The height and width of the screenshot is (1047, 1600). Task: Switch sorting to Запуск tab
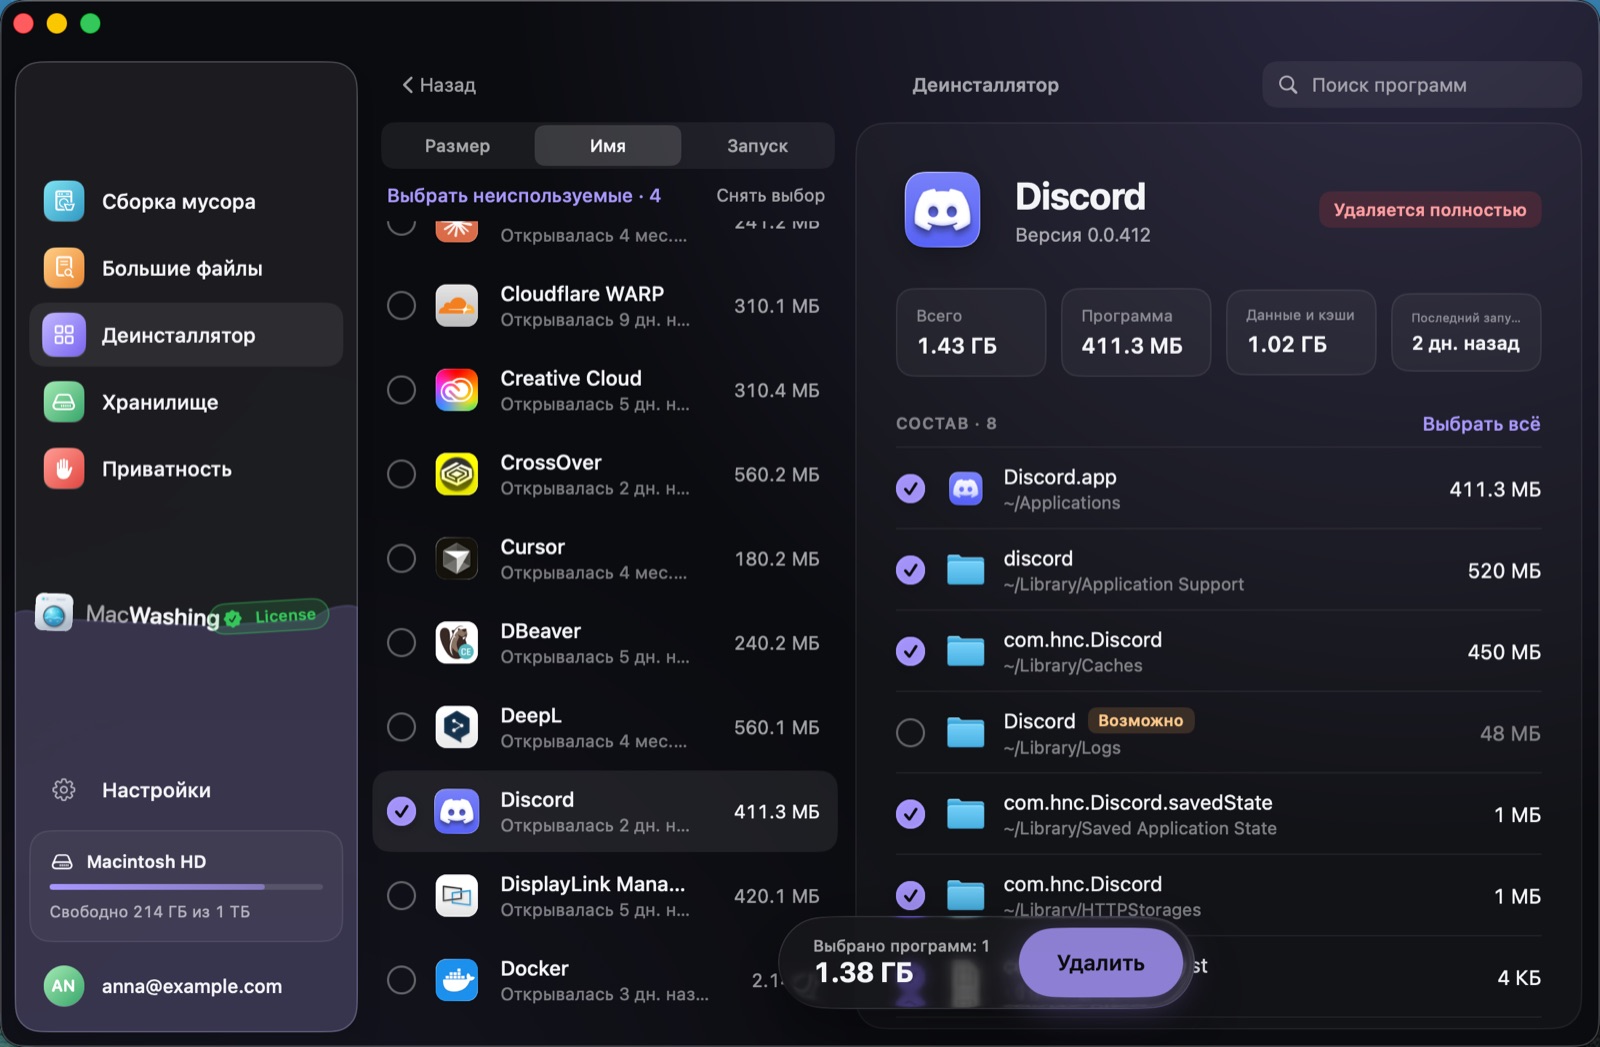point(757,146)
